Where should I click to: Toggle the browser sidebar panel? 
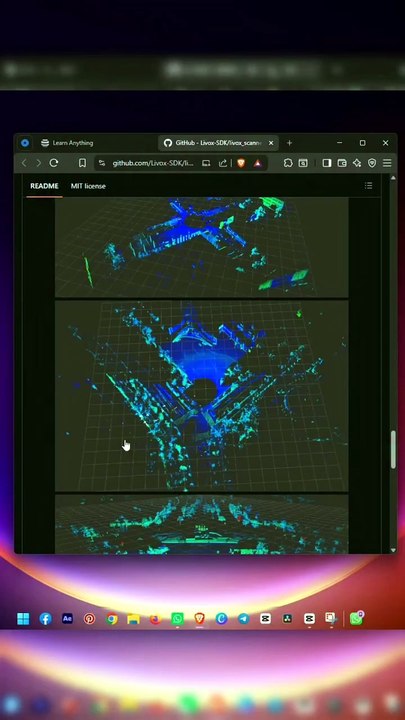point(327,163)
